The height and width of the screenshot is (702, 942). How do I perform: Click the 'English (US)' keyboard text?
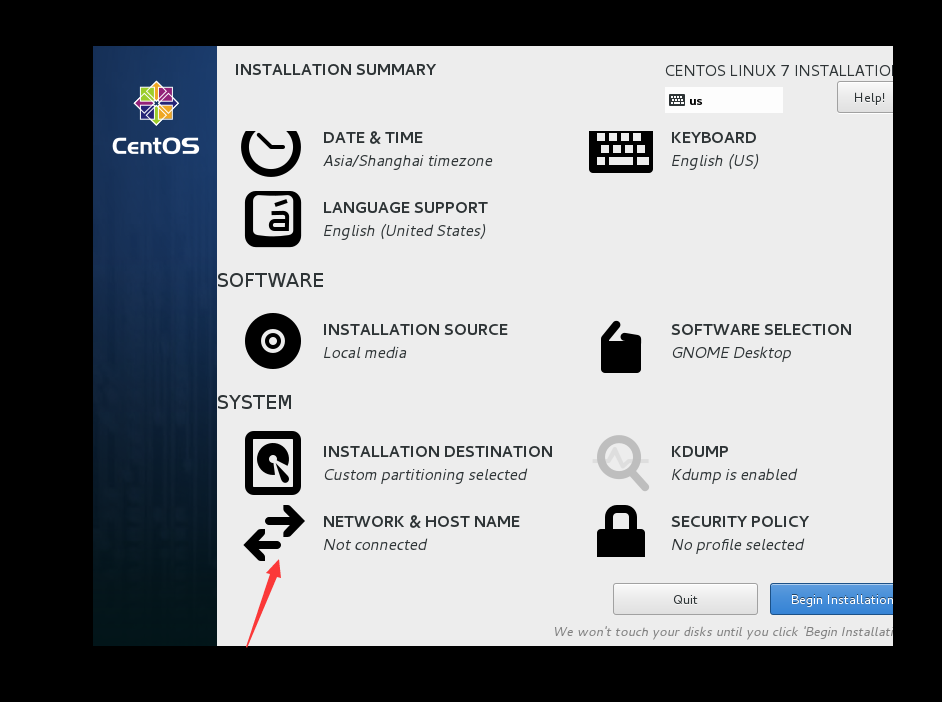(715, 161)
